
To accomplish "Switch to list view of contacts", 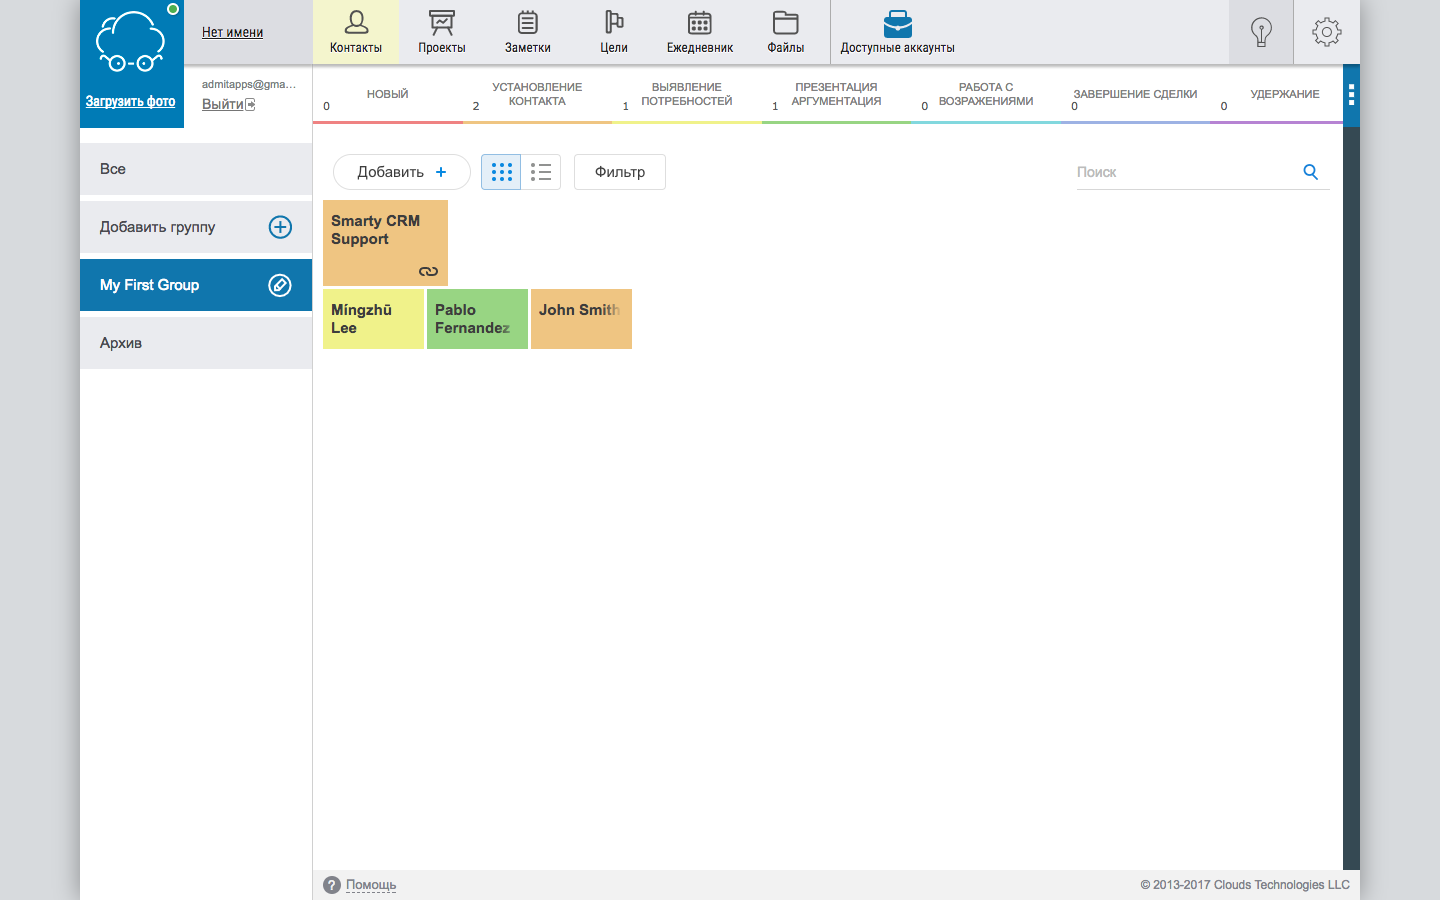I will pos(541,171).
